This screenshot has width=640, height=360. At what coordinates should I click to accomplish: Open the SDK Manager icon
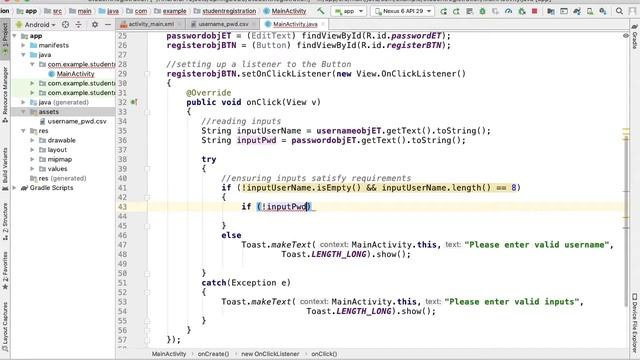(x=603, y=11)
